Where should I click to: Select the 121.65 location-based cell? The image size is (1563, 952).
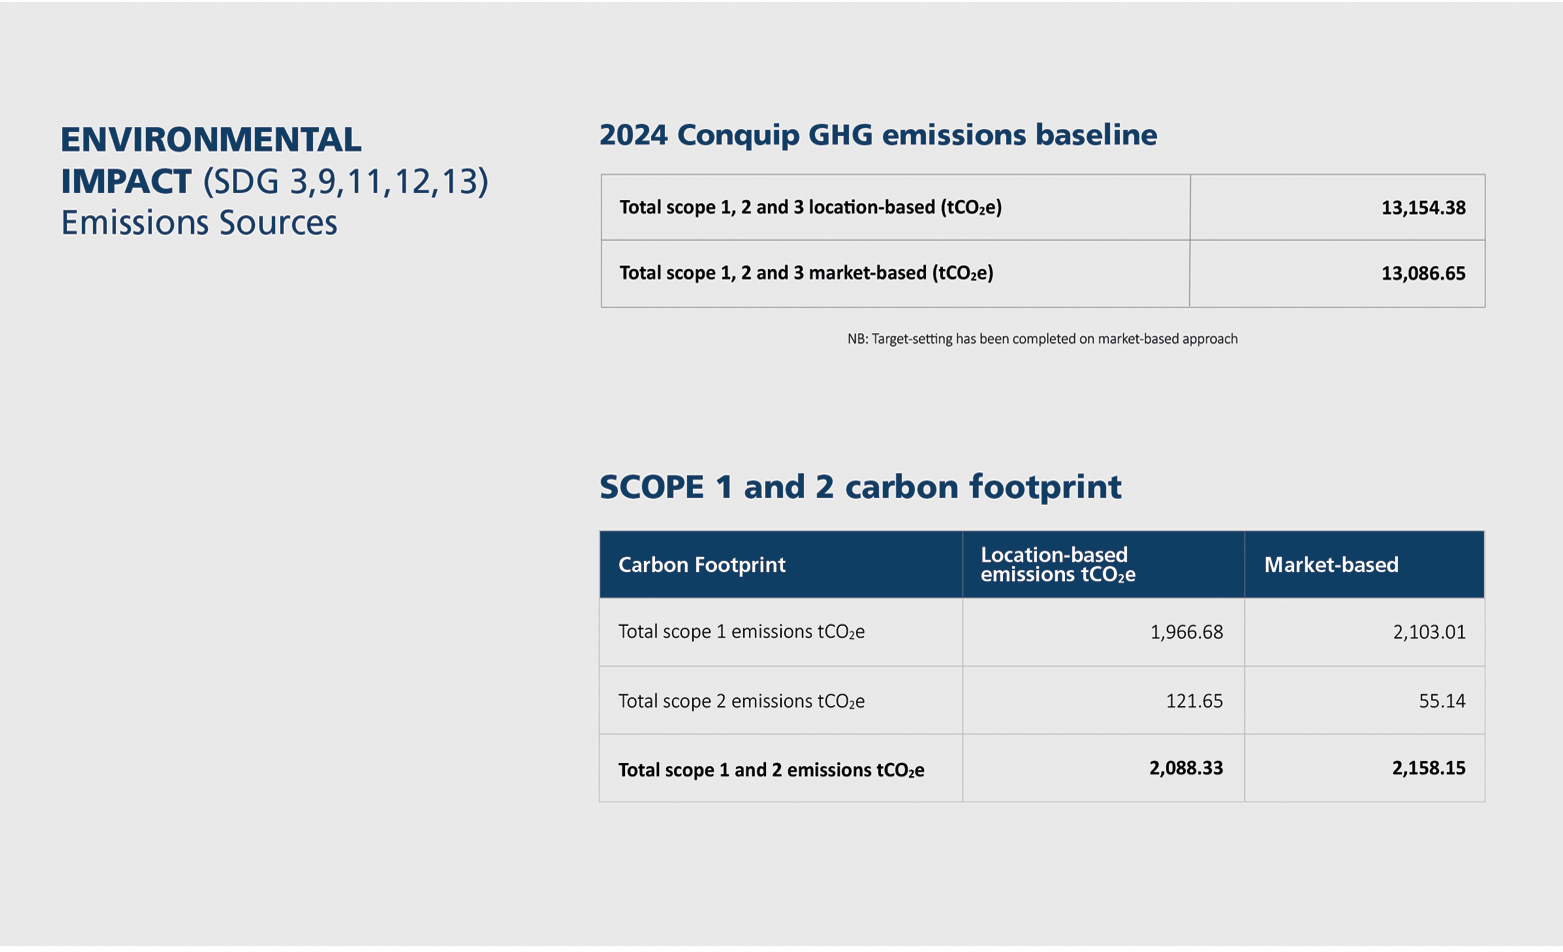1194,701
